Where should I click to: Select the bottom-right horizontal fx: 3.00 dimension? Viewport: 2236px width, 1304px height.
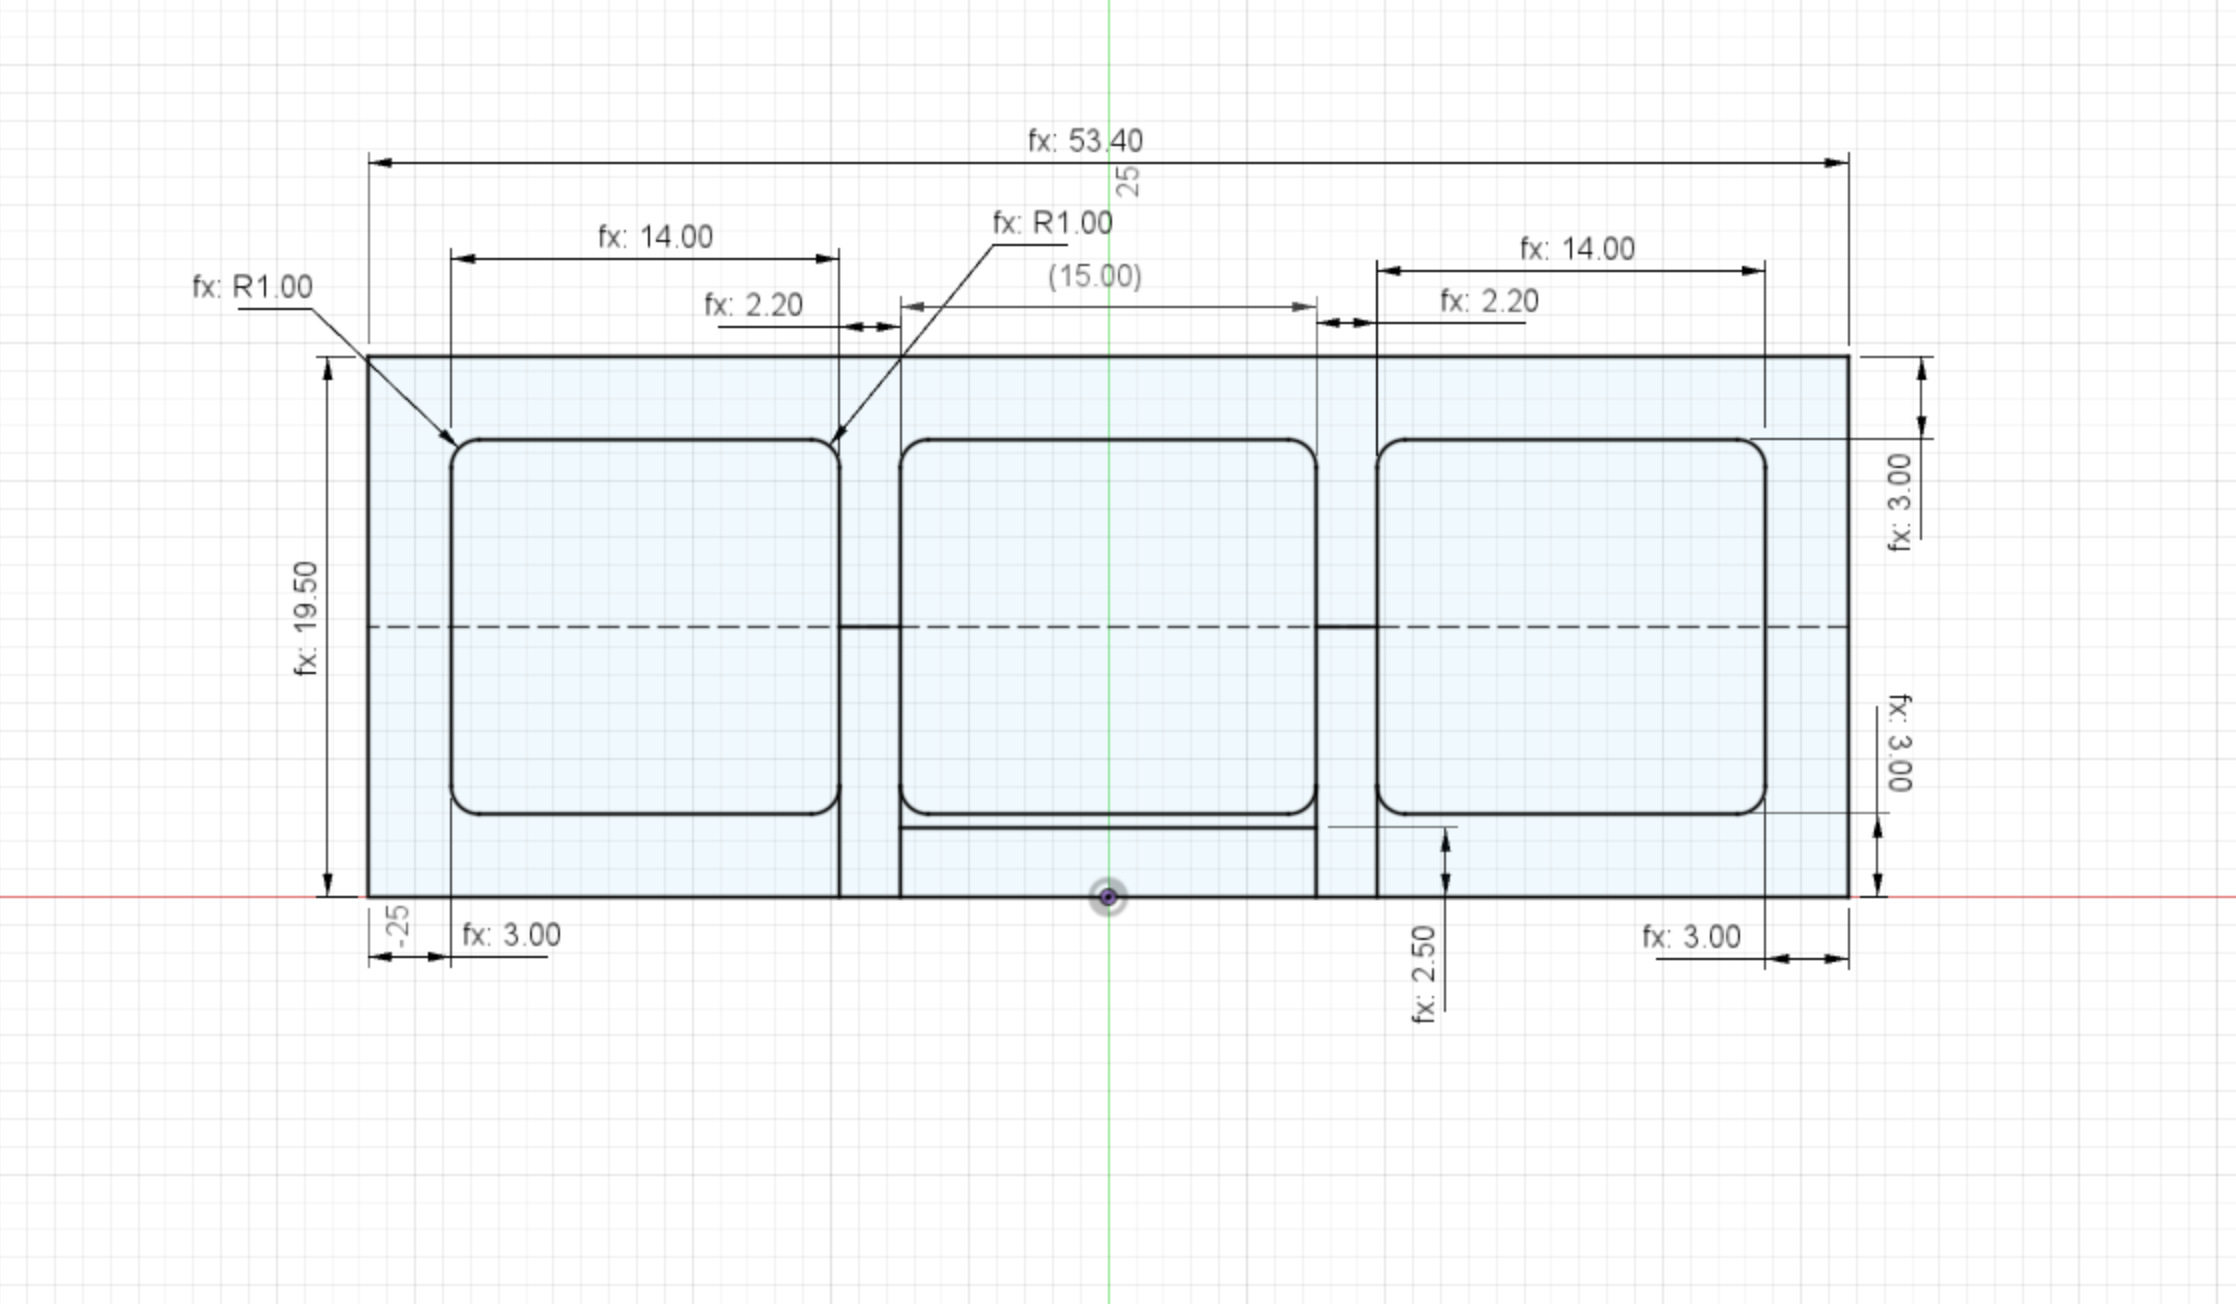pos(1691,937)
